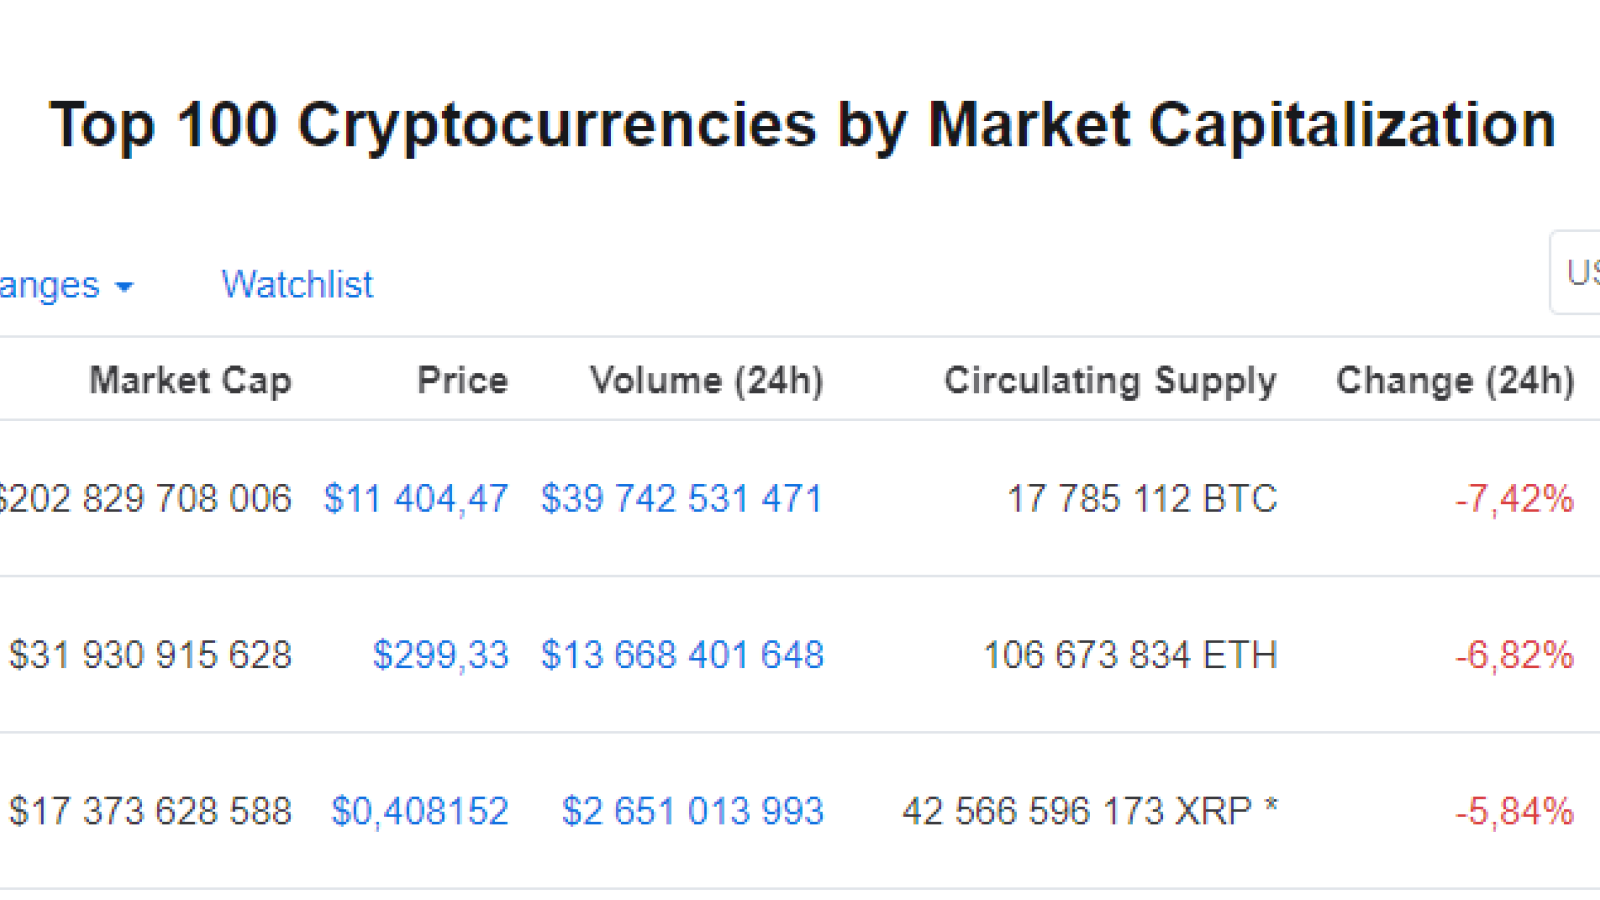This screenshot has height=900, width=1600.
Task: Open XRP price link $0,408152
Action: tap(420, 811)
